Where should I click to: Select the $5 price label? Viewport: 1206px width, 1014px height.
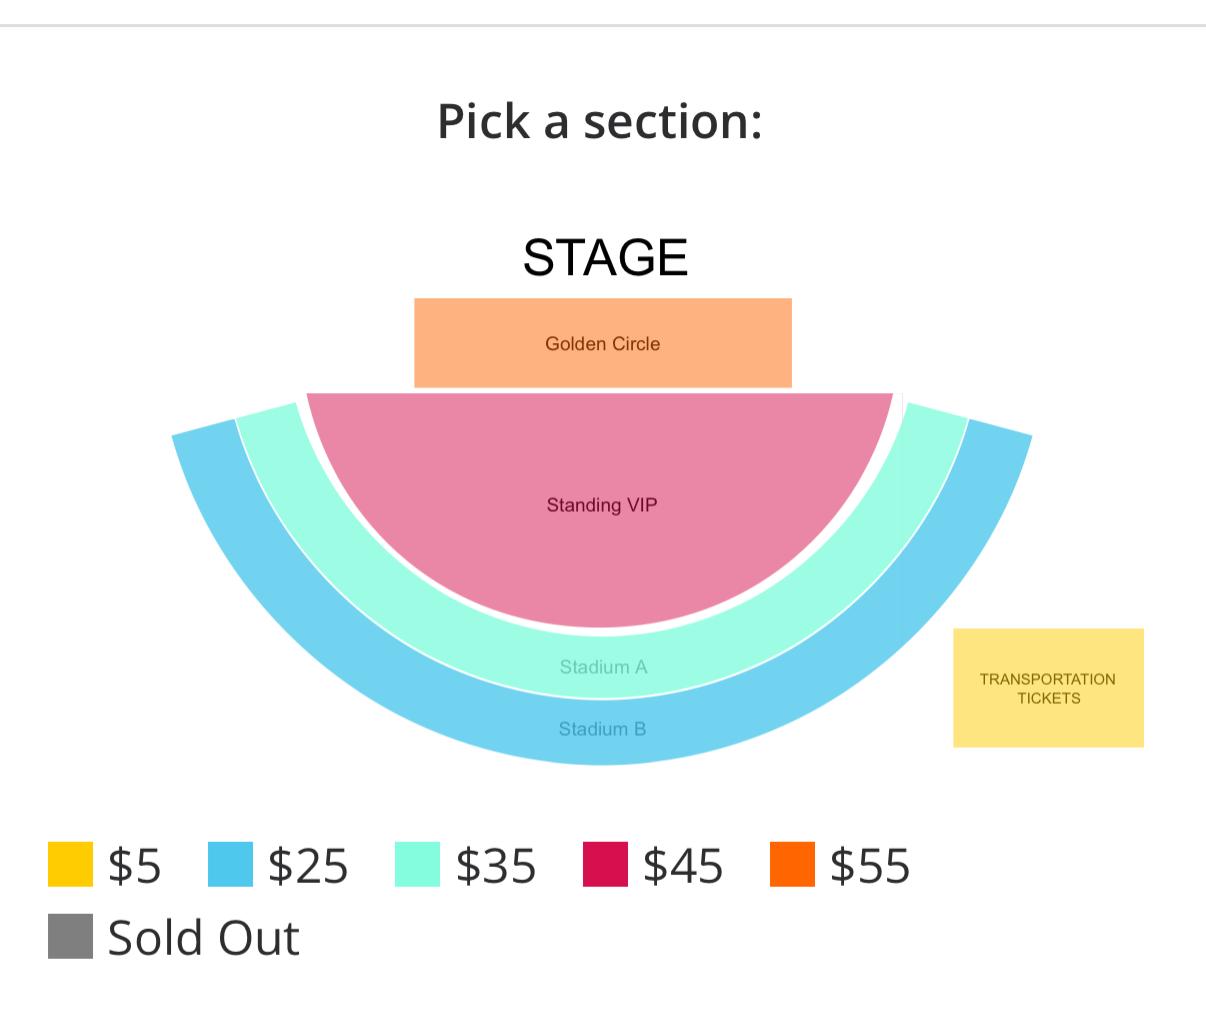point(135,865)
